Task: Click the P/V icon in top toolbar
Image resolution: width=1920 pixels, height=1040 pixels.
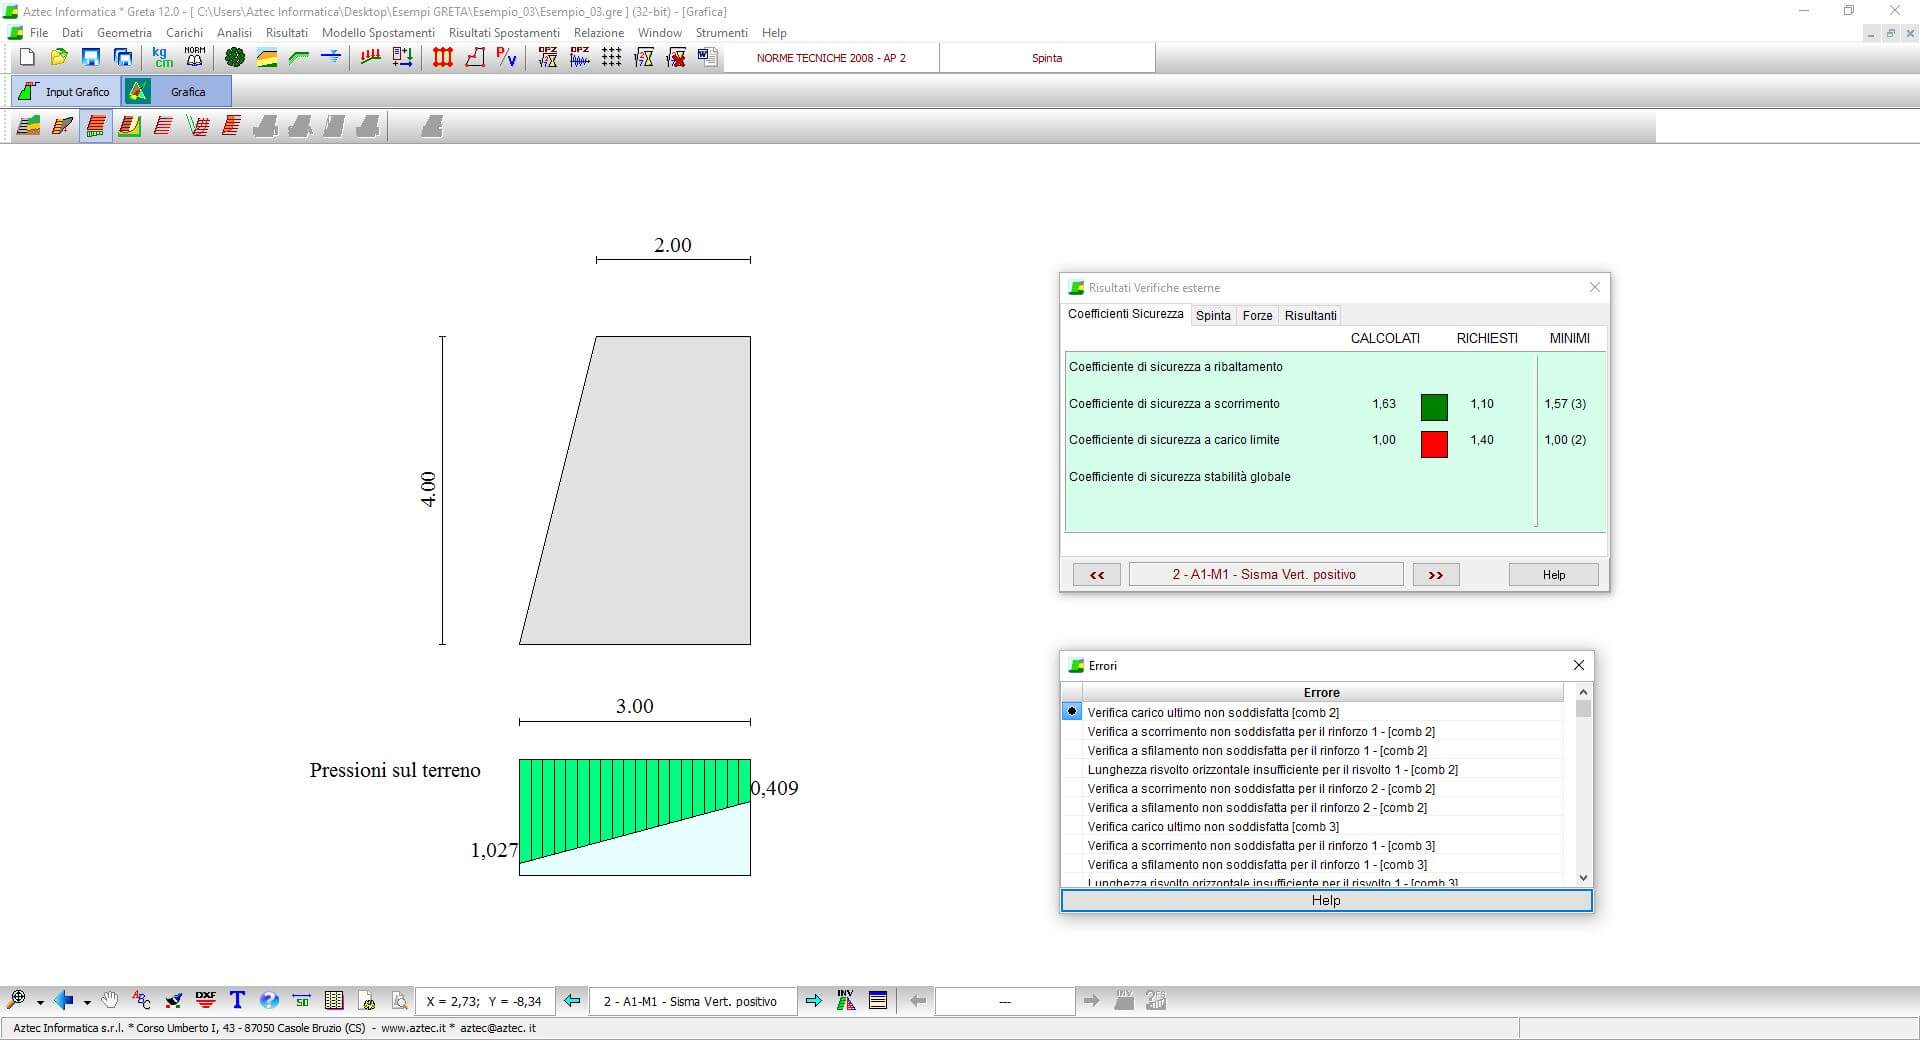Action: 507,58
